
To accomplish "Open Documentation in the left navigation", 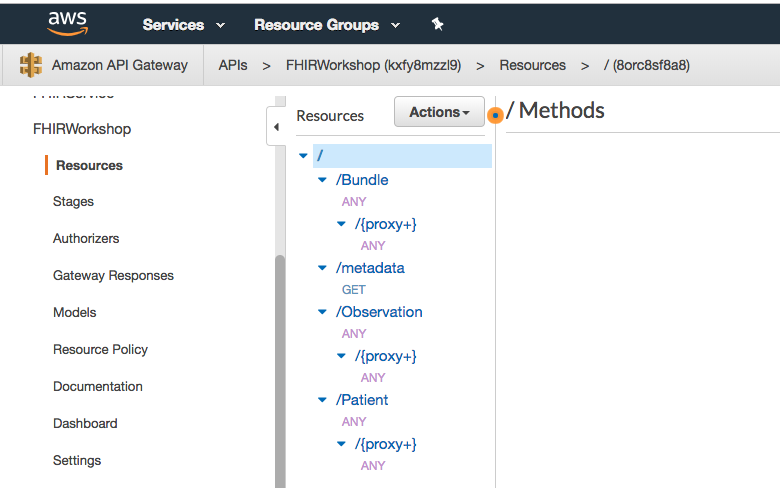I will click(x=98, y=386).
